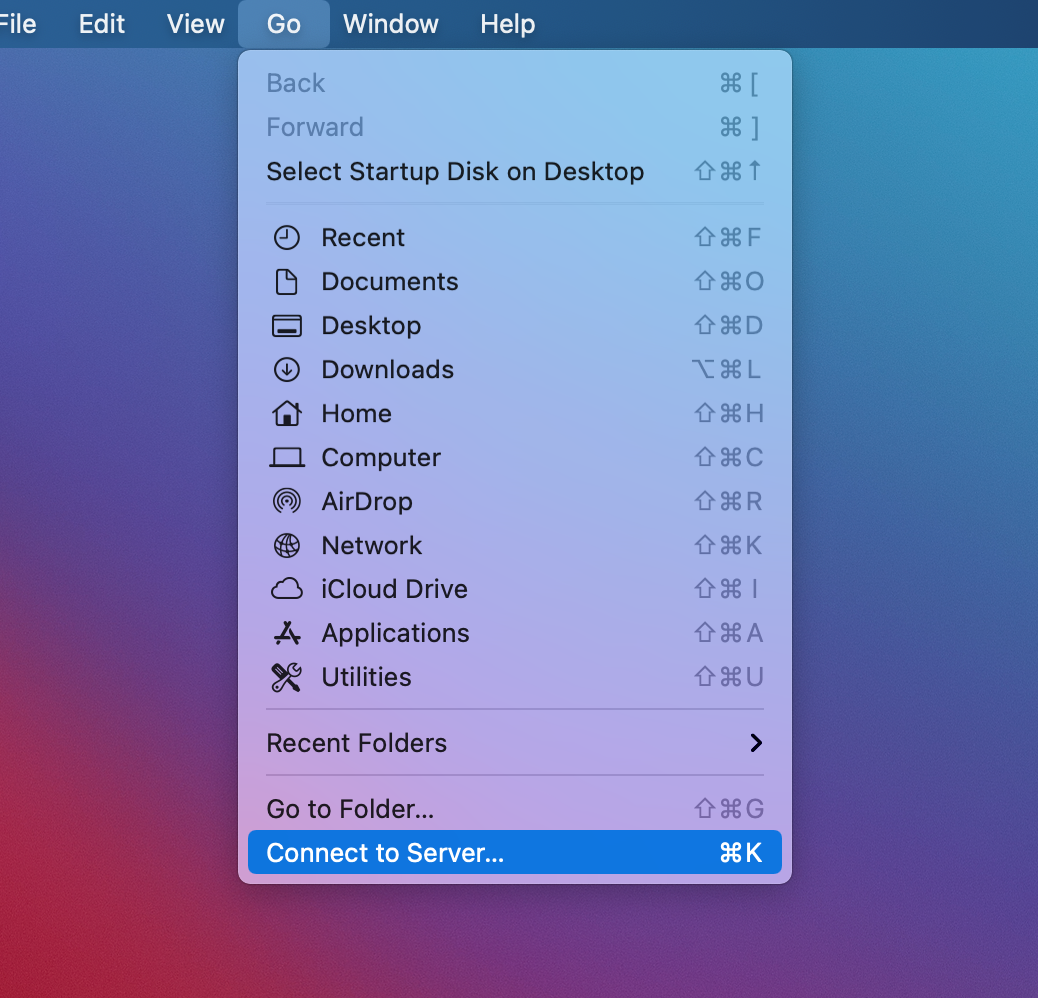Open the Window menu

click(x=391, y=24)
